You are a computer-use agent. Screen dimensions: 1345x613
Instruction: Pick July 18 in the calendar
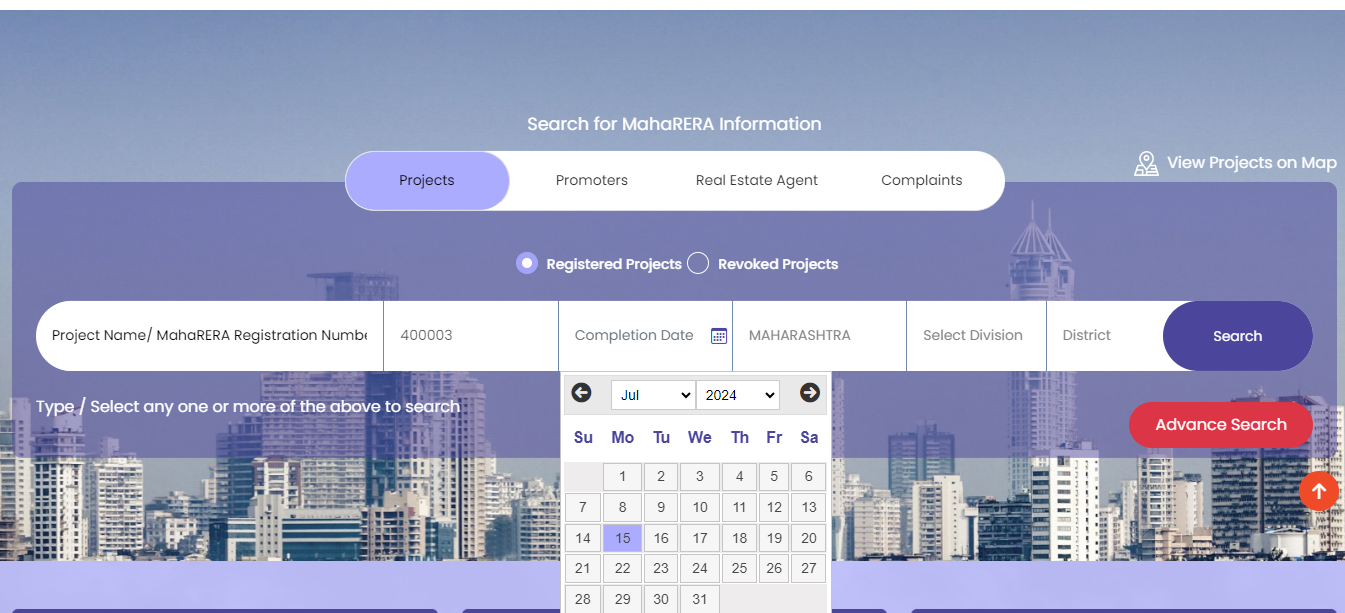(739, 539)
